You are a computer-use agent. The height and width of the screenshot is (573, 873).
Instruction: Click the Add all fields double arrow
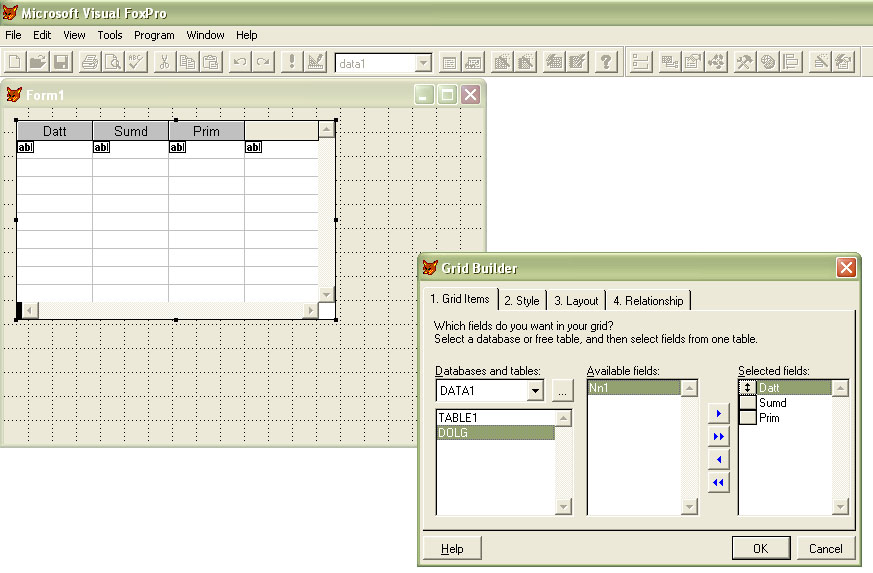(718, 437)
